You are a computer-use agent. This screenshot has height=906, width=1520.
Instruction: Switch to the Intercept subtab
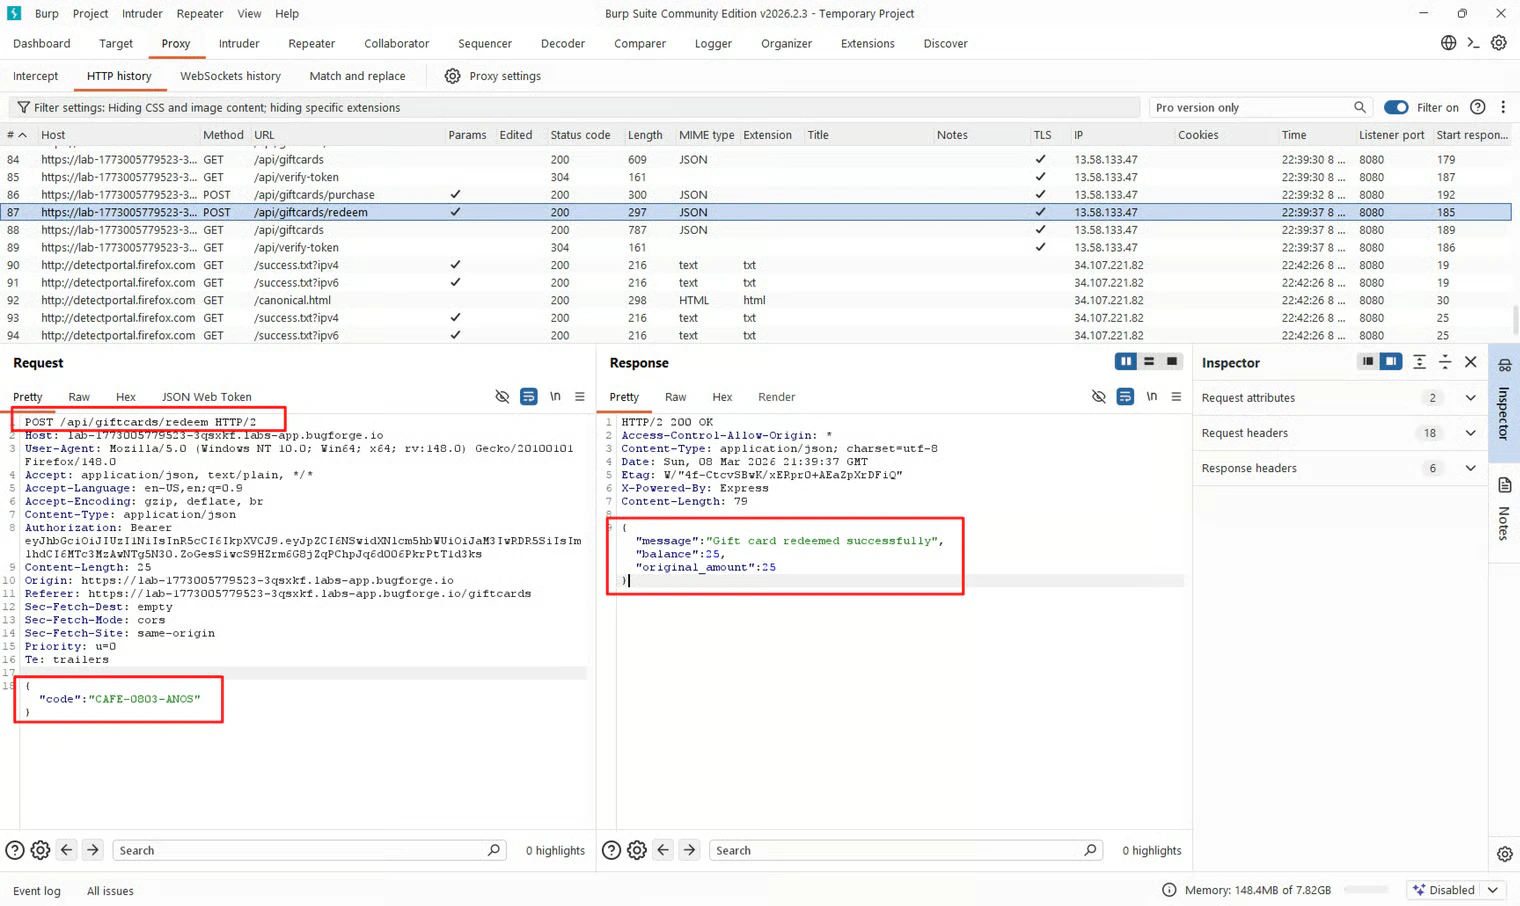pos(36,76)
